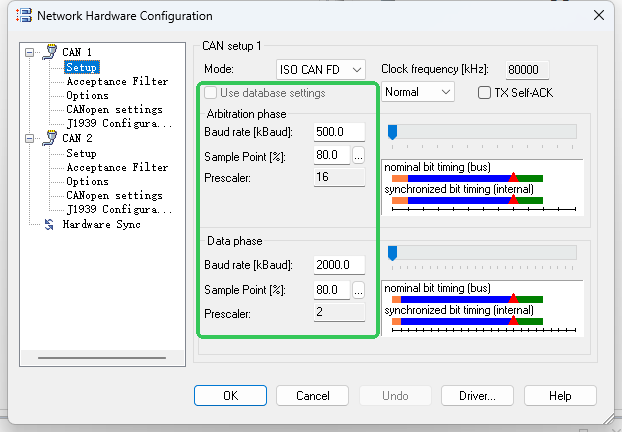The width and height of the screenshot is (622, 432).
Task: Click the arbitration phase baud rate slider thumb
Action: (392, 132)
